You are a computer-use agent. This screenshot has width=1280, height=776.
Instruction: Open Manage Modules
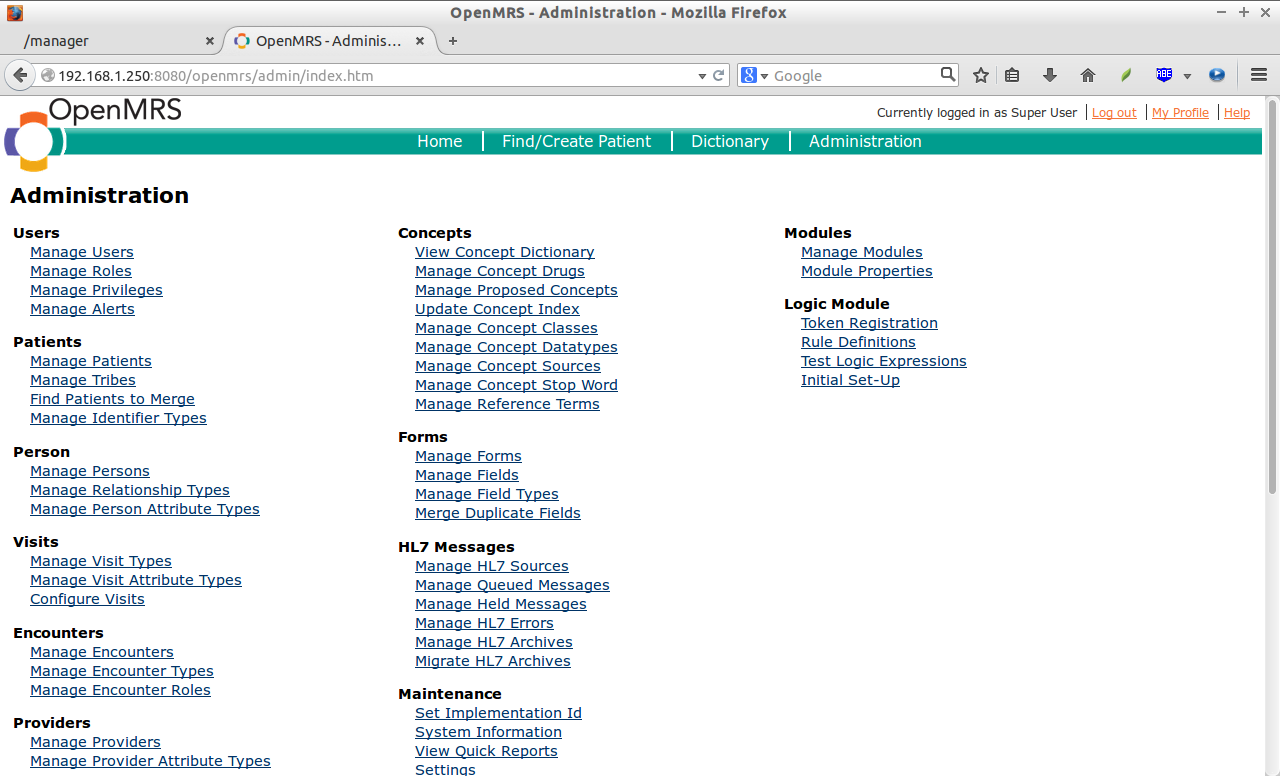(x=862, y=252)
